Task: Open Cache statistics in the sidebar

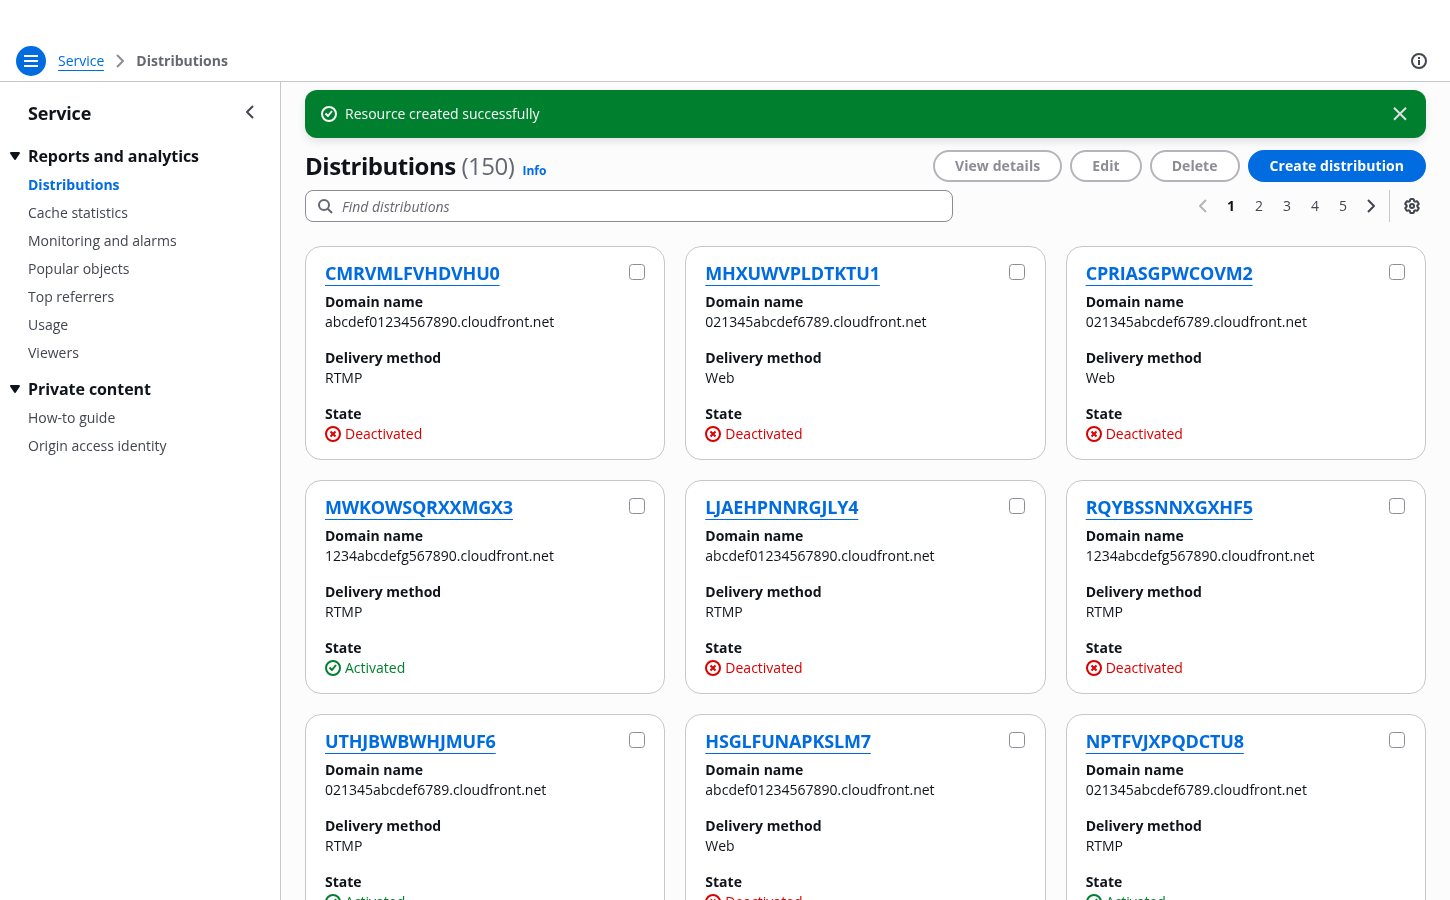Action: point(78,213)
